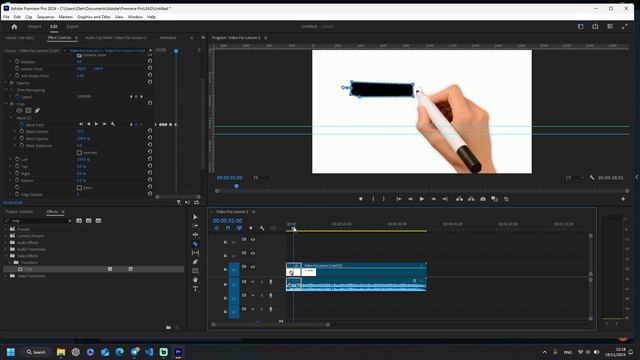Go to the sequence In point

(398, 199)
